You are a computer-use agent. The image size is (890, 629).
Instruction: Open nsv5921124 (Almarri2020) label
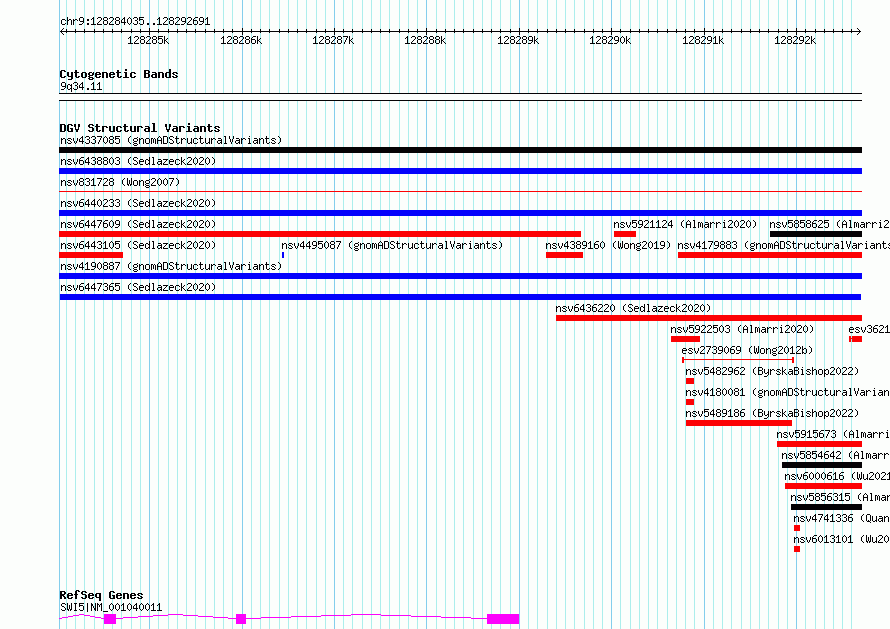[x=685, y=224]
